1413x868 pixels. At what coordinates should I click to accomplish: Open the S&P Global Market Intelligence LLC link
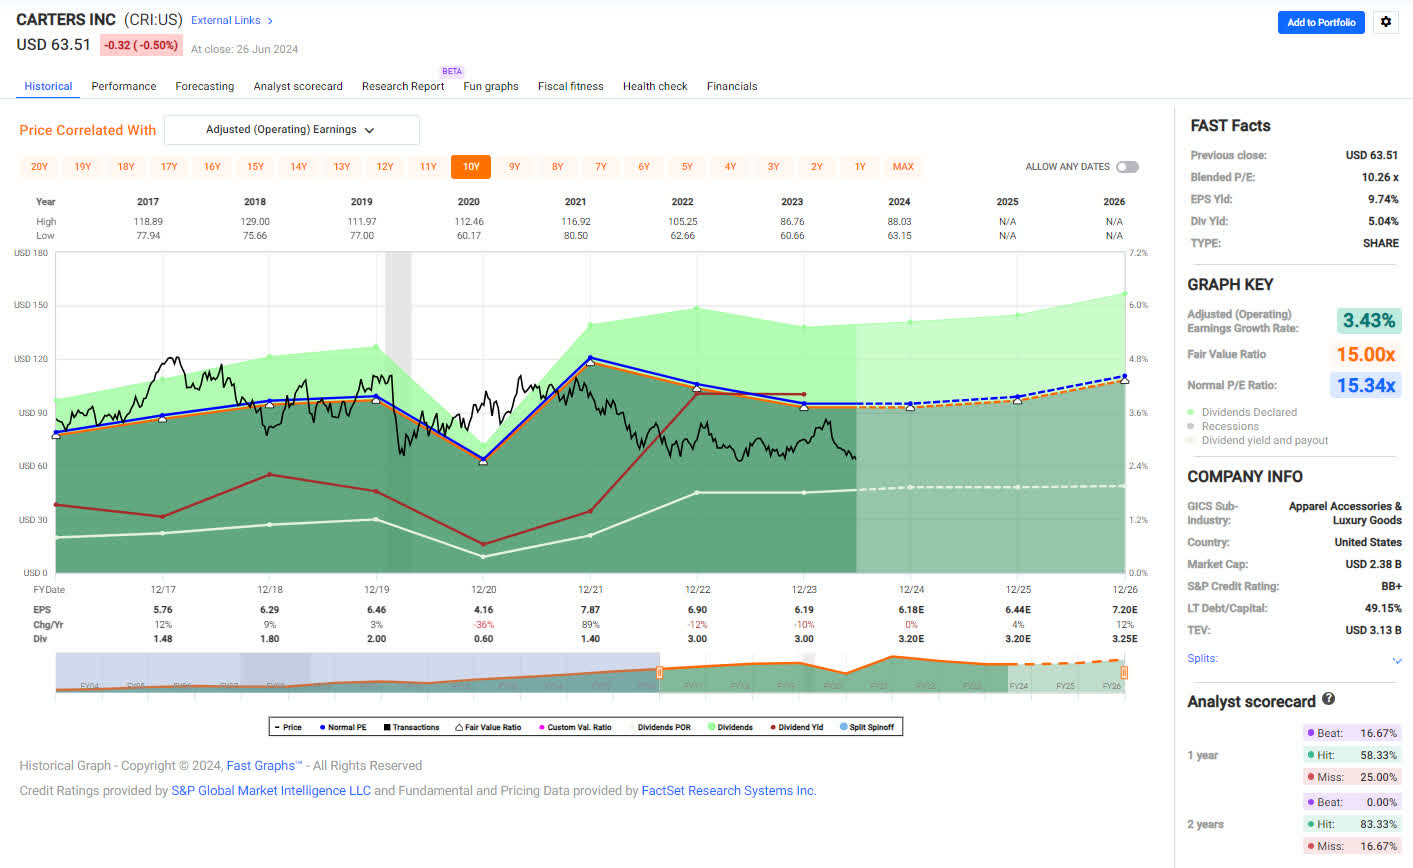pyautogui.click(x=271, y=790)
